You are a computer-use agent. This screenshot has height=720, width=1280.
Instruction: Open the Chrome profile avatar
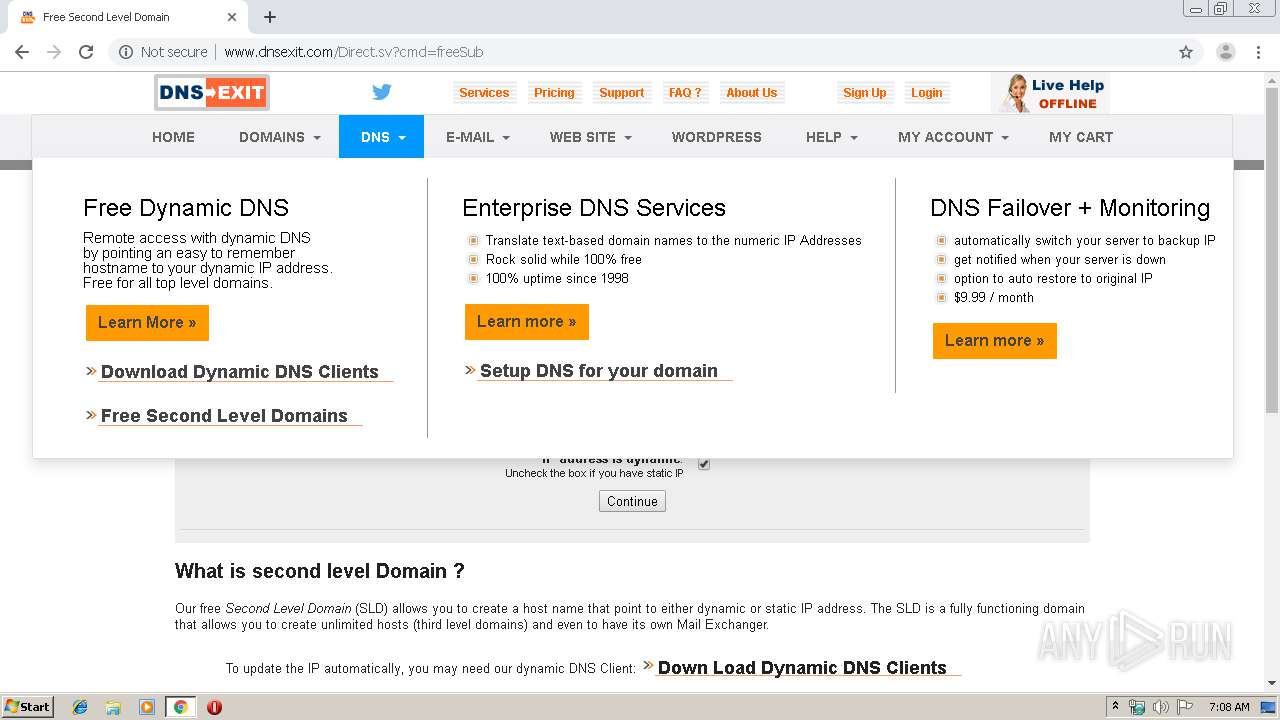[1226, 52]
